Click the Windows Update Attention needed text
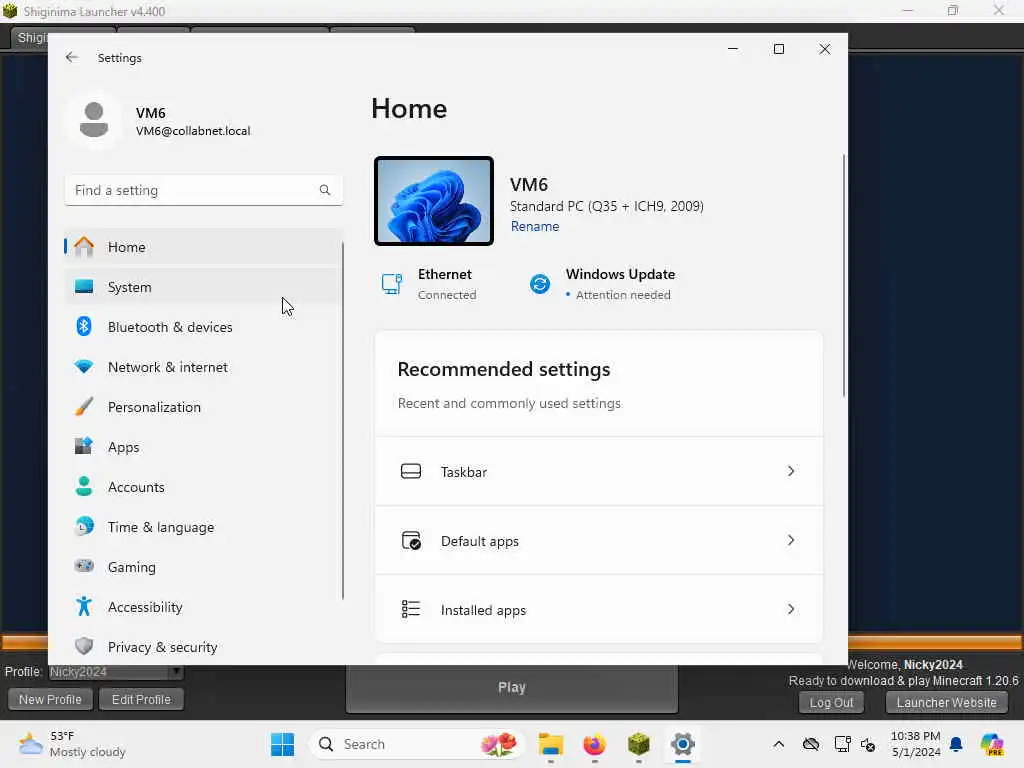The width and height of the screenshot is (1024, 768). coord(623,295)
